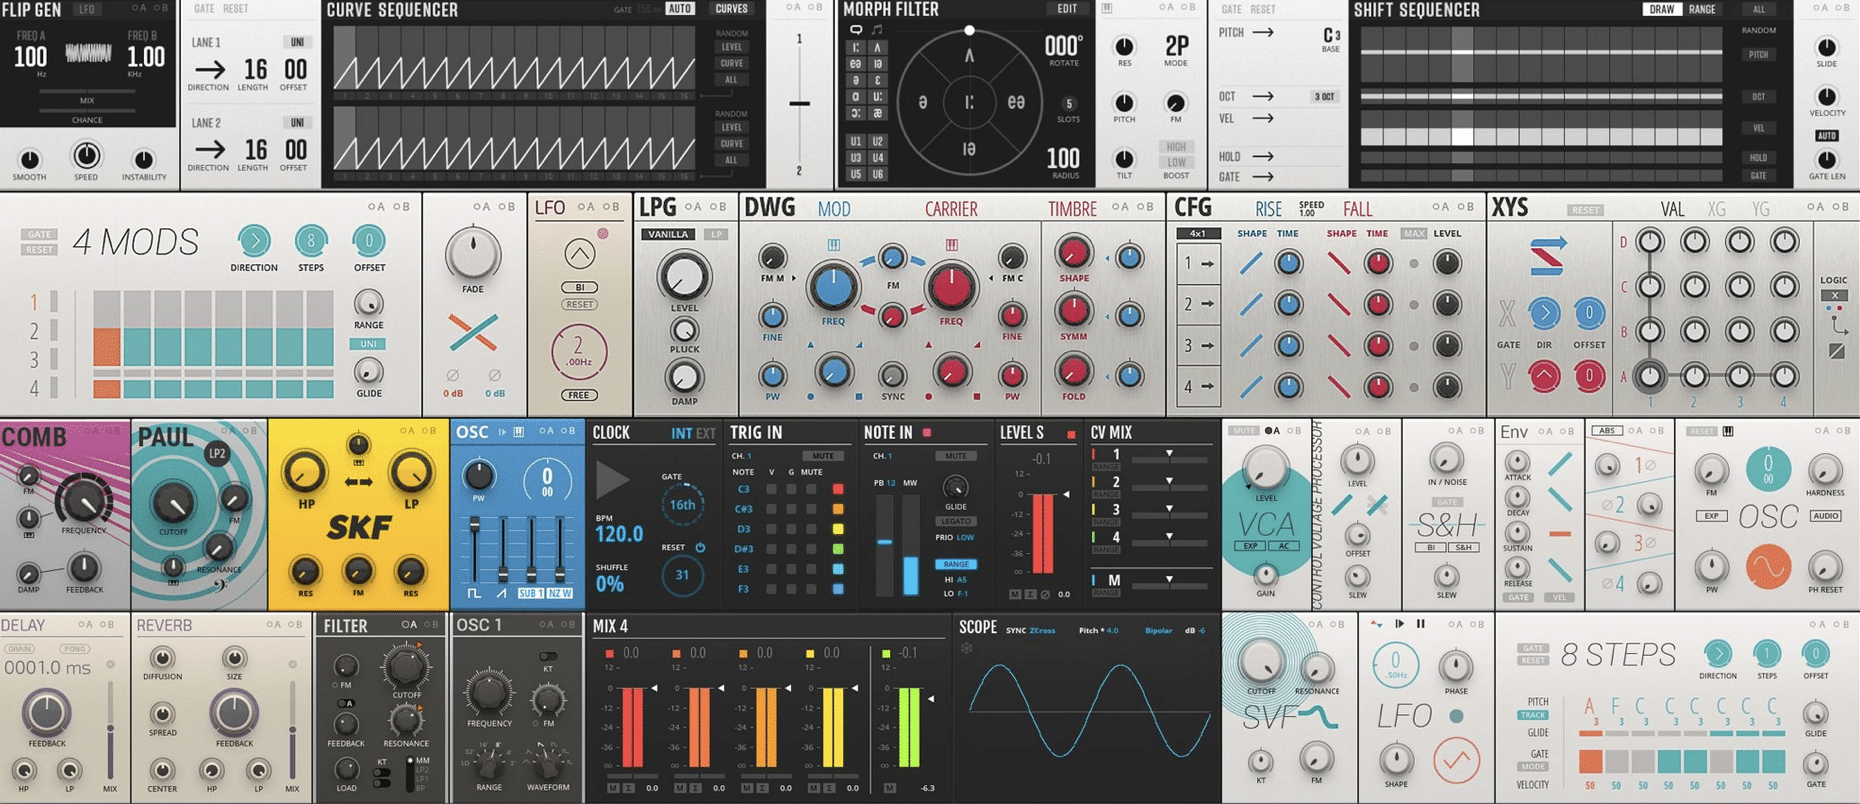1860x804 pixels.
Task: Toggle the BI button in the LFO block
Action: click(579, 287)
